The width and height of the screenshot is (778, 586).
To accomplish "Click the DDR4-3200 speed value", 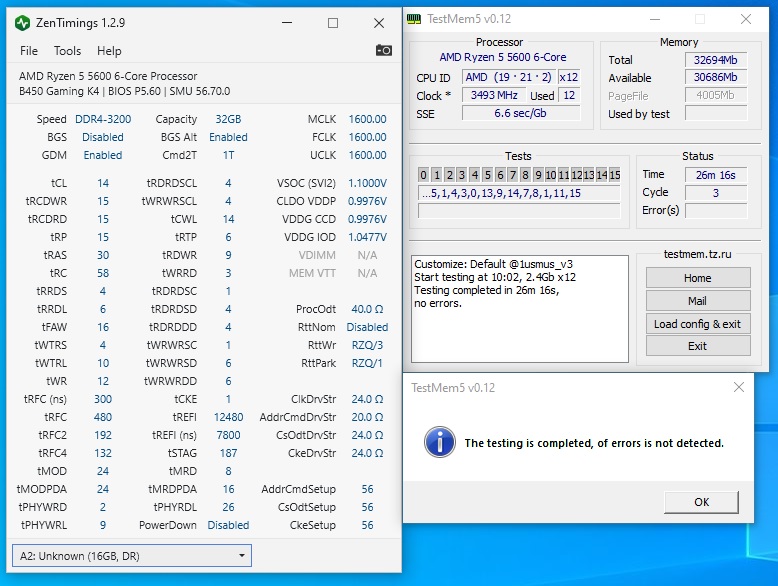I will [103, 119].
